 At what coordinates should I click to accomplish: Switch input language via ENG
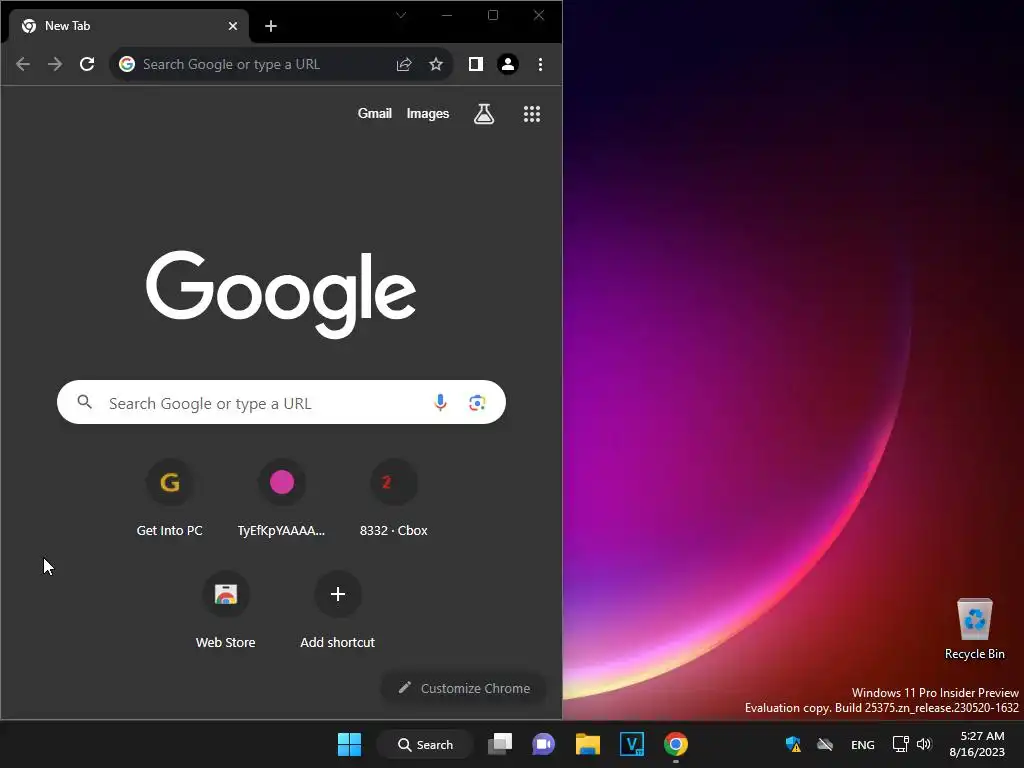click(x=863, y=744)
